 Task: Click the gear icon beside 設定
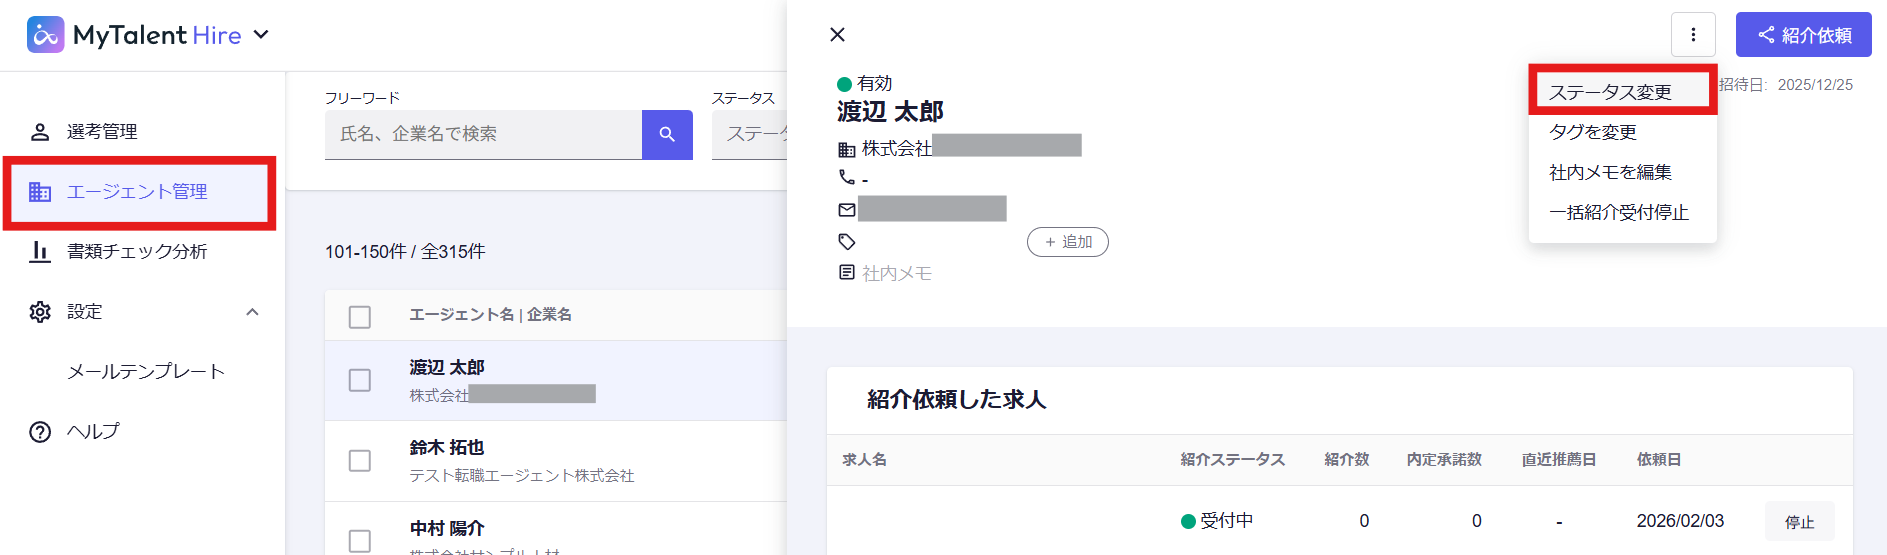40,312
